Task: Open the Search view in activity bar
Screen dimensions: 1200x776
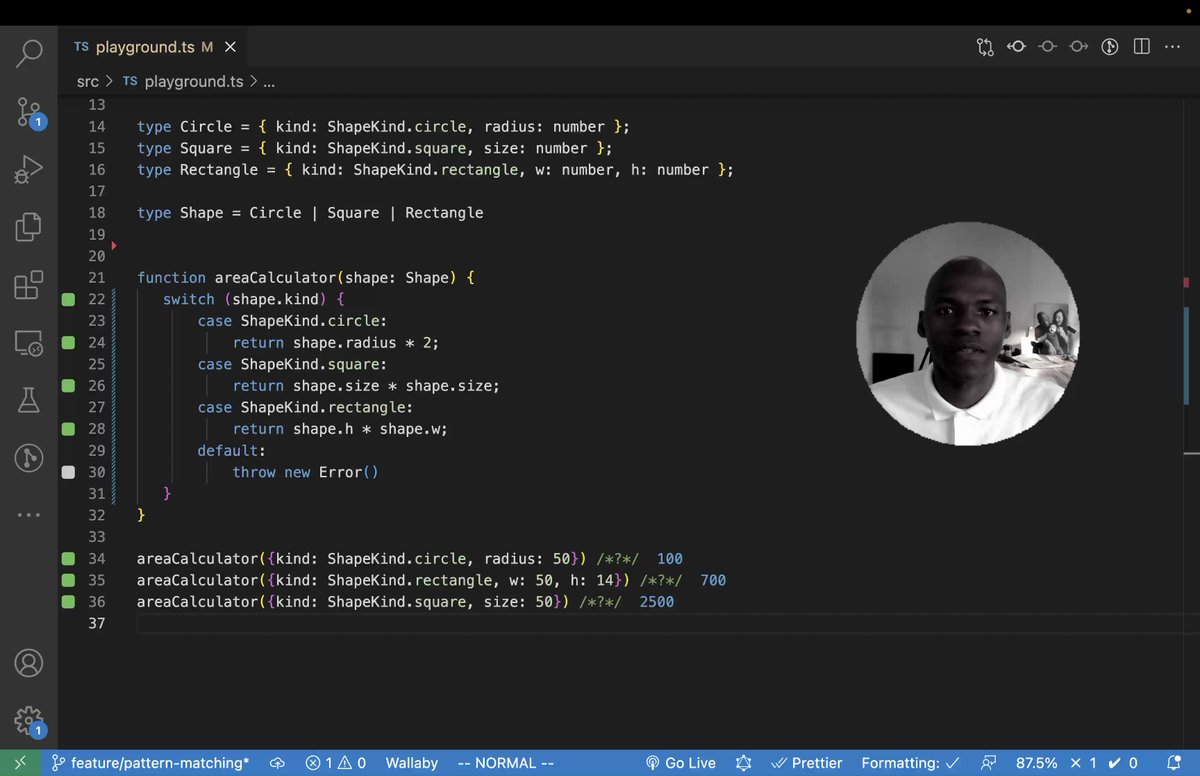Action: click(x=28, y=53)
